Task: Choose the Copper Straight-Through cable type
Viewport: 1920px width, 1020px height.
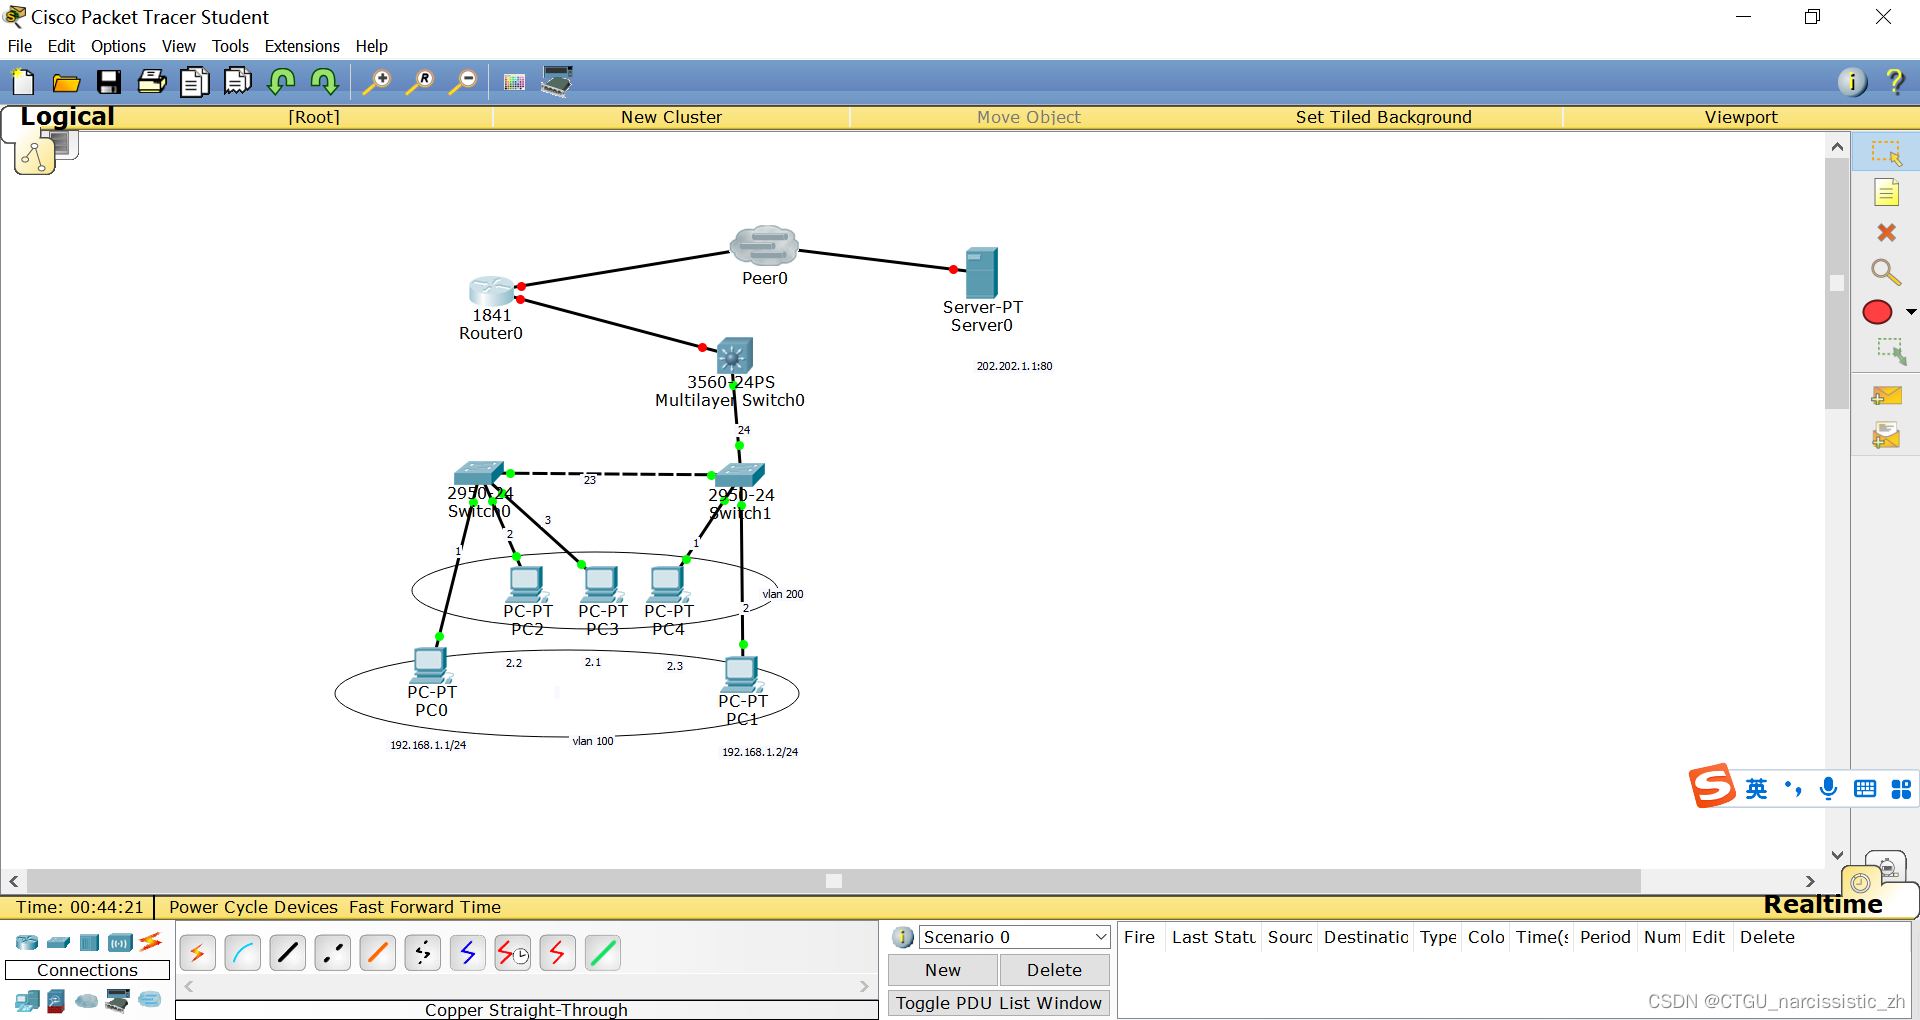Action: point(287,953)
